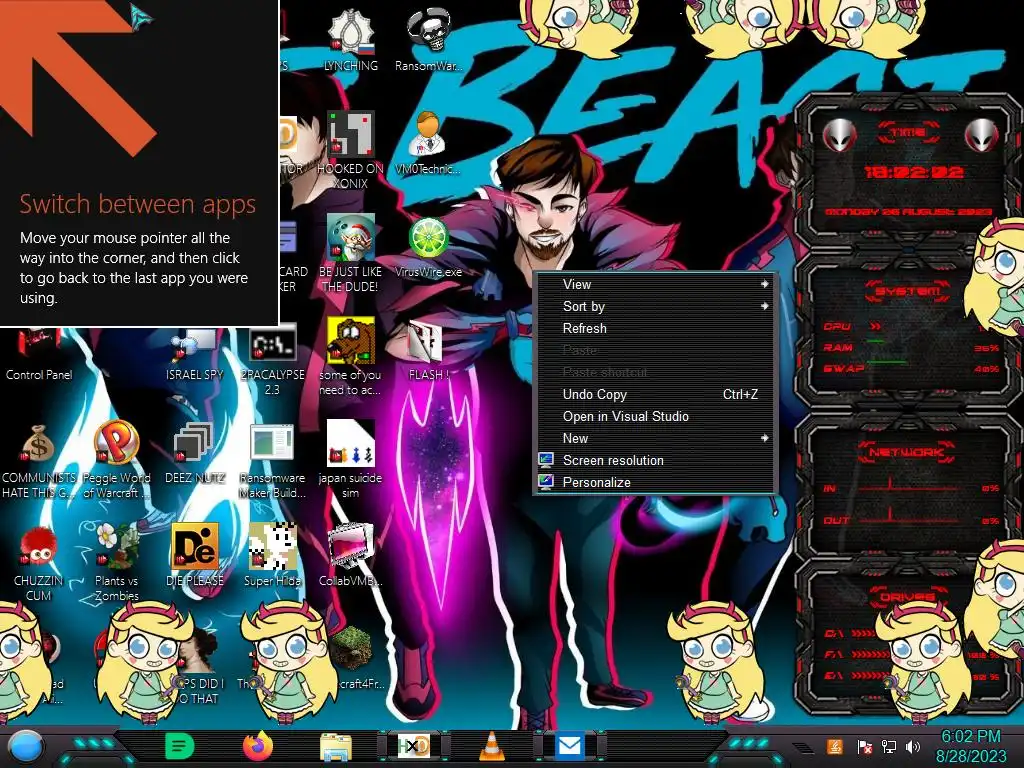Image resolution: width=1024 pixels, height=768 pixels.
Task: Expand the Sort by submenu
Action: click(x=655, y=306)
